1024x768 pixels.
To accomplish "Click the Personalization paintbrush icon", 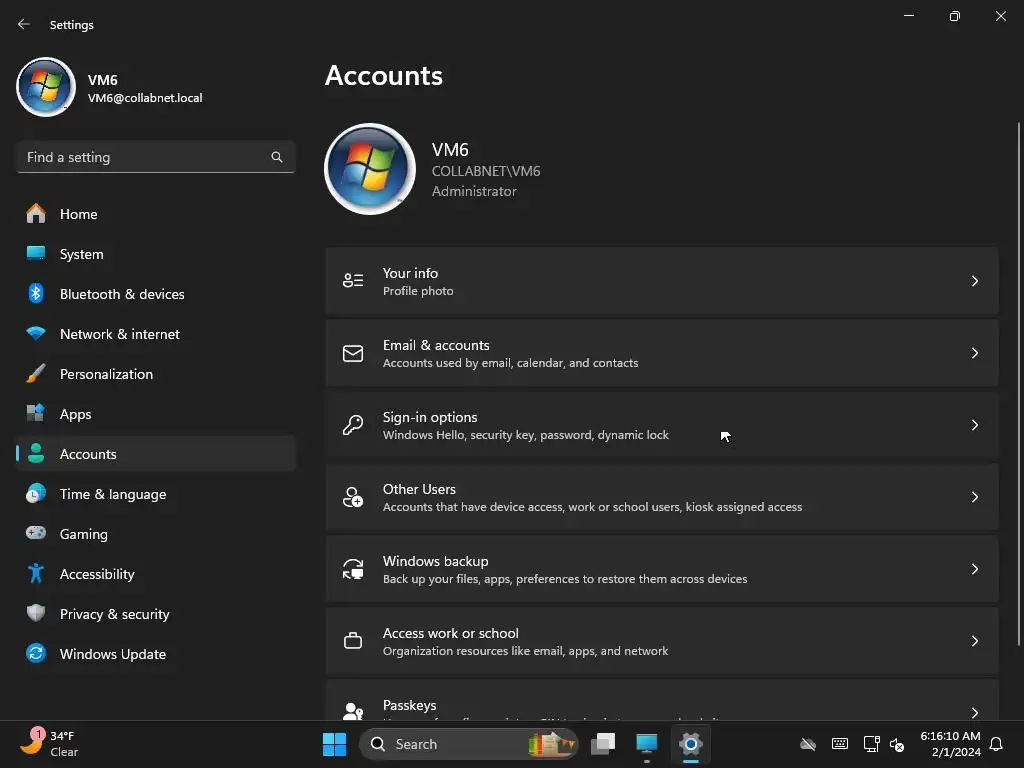I will pos(36,374).
